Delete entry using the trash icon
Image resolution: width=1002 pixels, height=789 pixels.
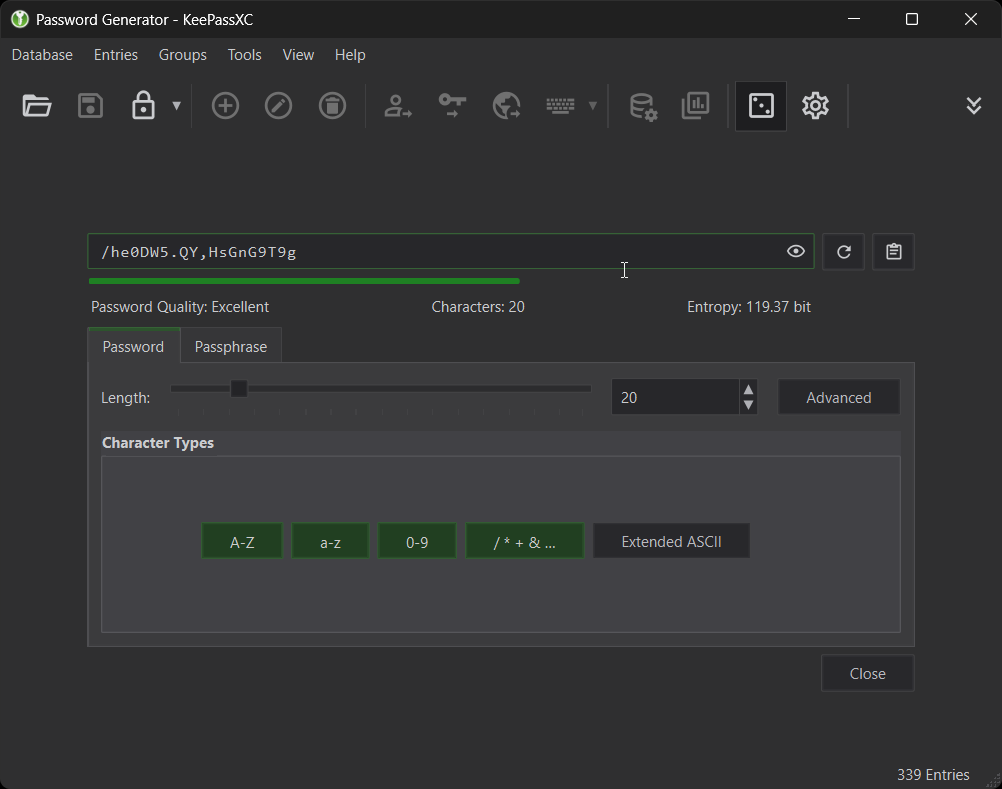[332, 105]
